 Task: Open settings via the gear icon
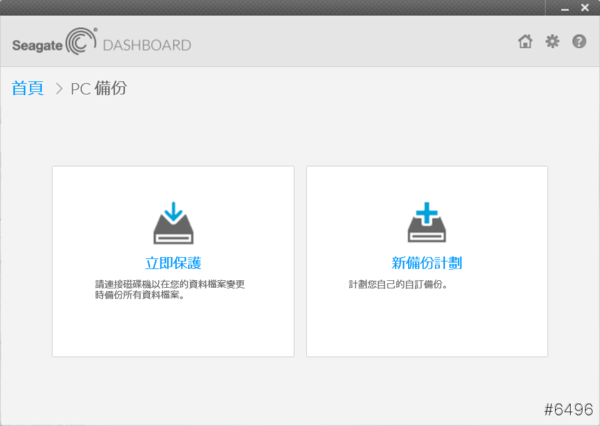(x=552, y=41)
